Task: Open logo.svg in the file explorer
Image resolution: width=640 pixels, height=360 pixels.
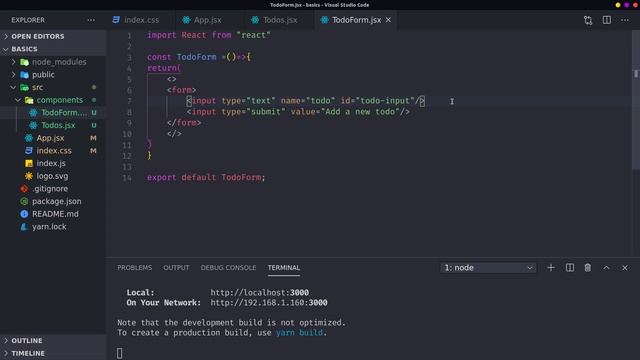Action: [x=53, y=176]
